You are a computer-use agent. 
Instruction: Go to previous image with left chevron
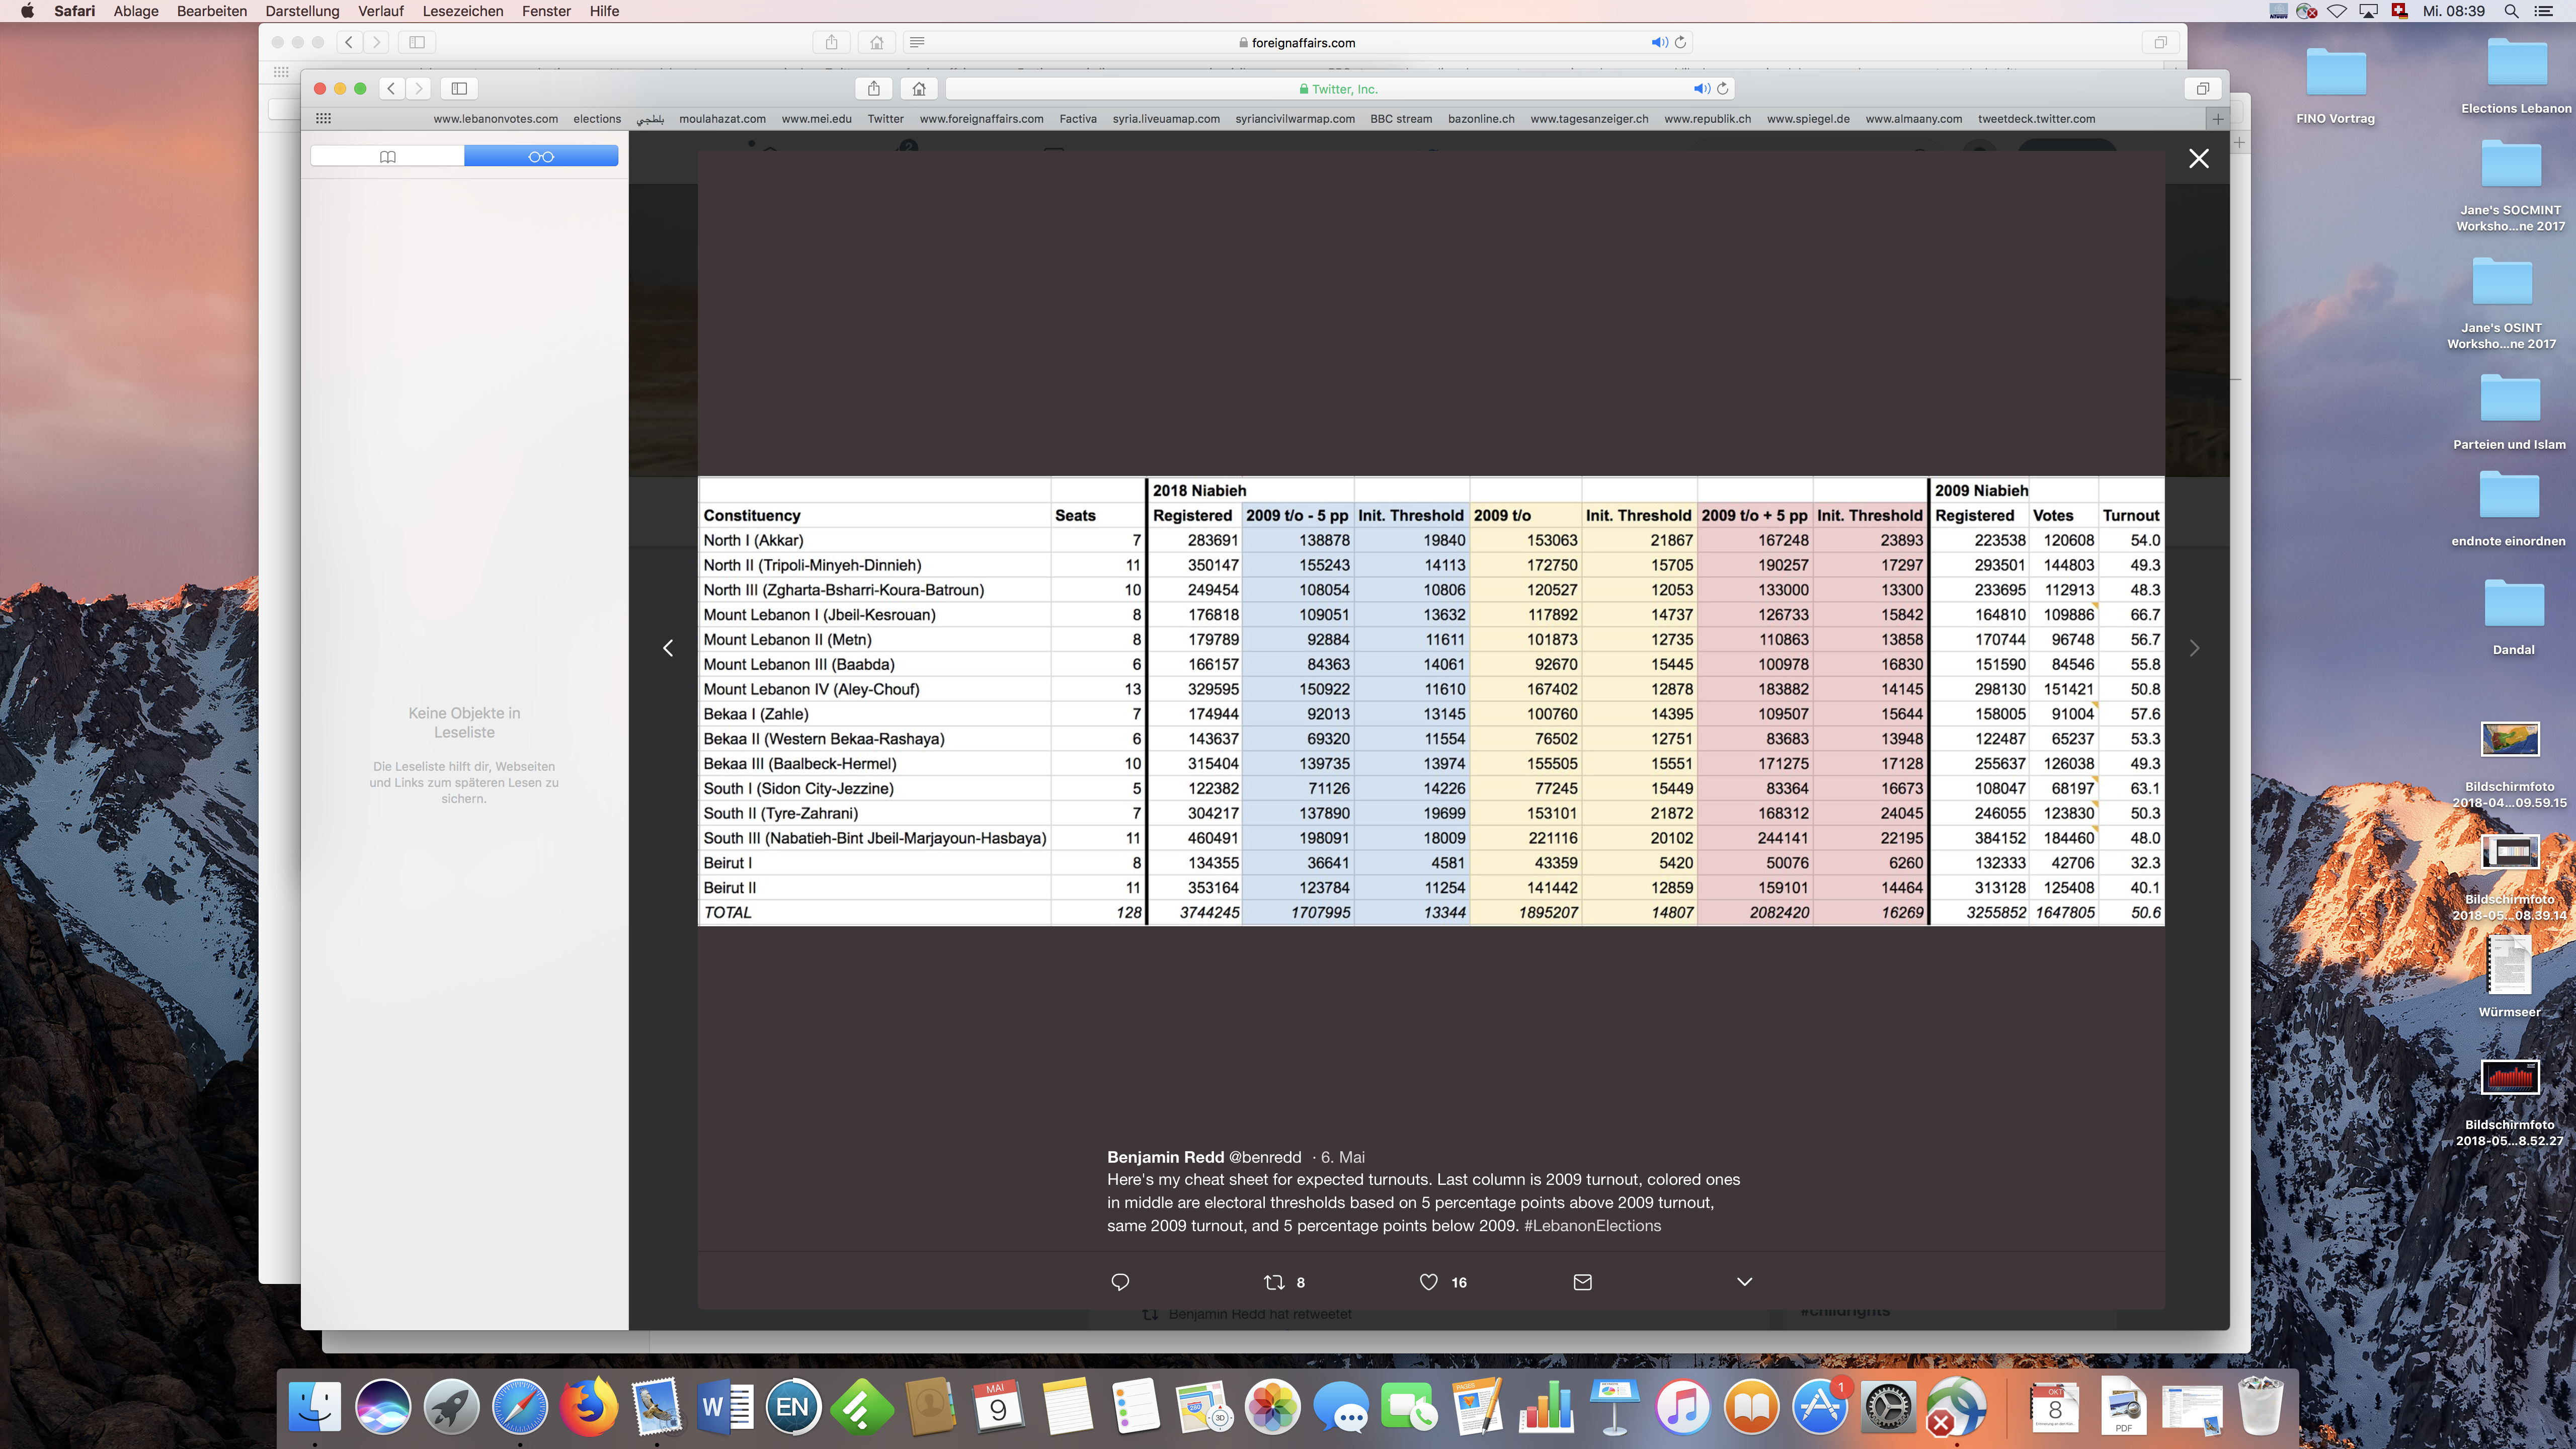point(668,648)
